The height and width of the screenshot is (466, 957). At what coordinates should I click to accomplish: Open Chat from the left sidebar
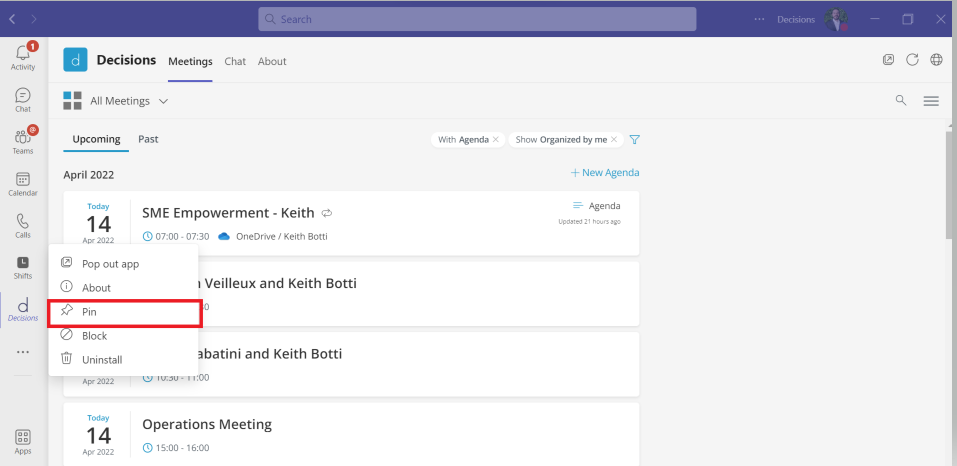click(x=23, y=100)
